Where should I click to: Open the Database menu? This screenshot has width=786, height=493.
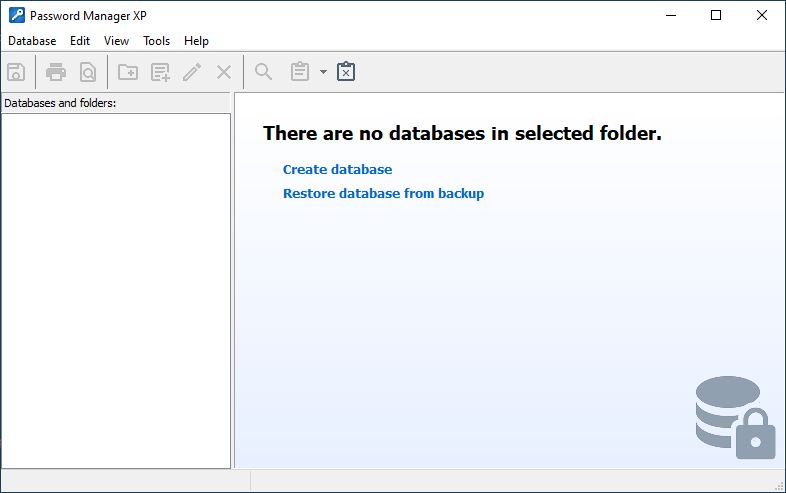[32, 41]
